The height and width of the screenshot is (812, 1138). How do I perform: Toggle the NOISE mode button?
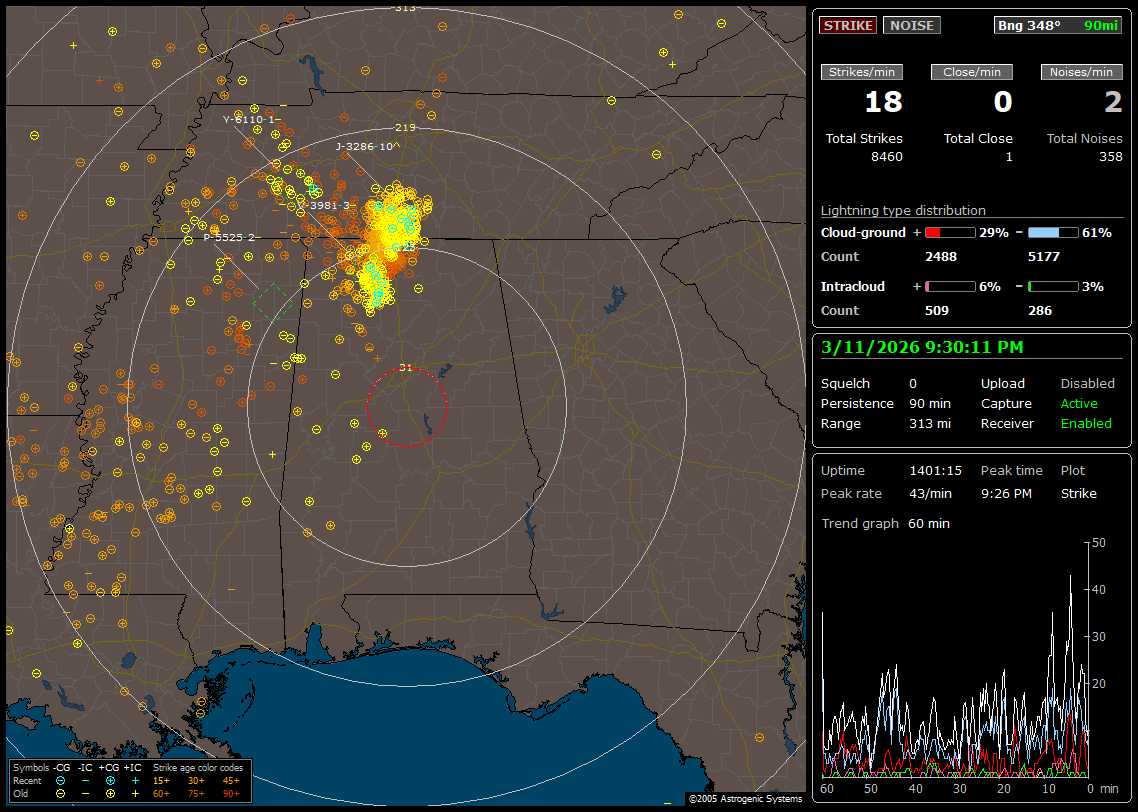pos(912,25)
